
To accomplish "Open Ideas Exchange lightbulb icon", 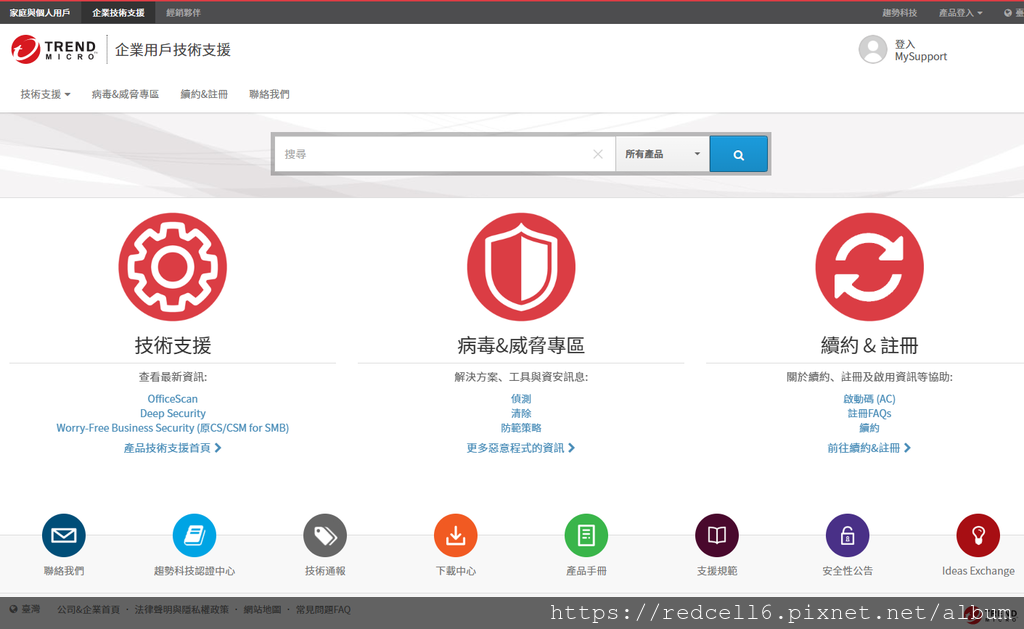I will (x=978, y=536).
